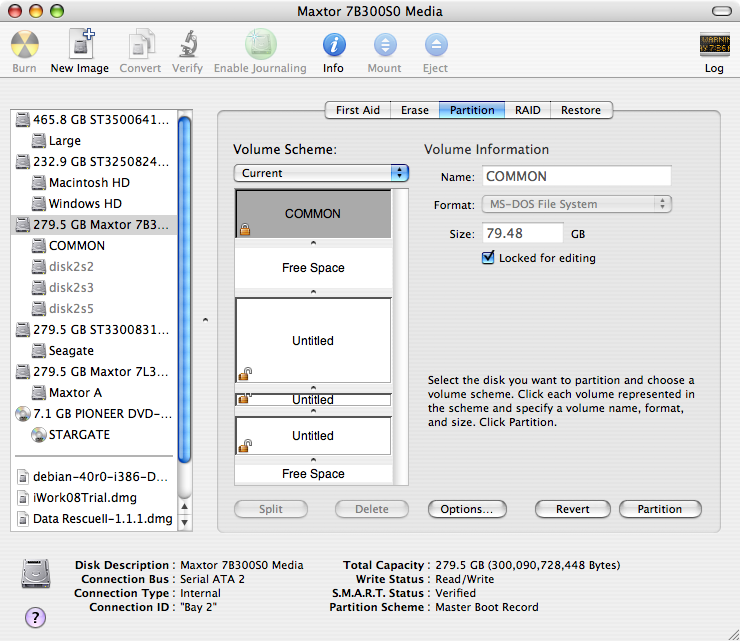Open the Format dropdown showing MS-DOS File System
740x641 pixels.
pos(577,204)
